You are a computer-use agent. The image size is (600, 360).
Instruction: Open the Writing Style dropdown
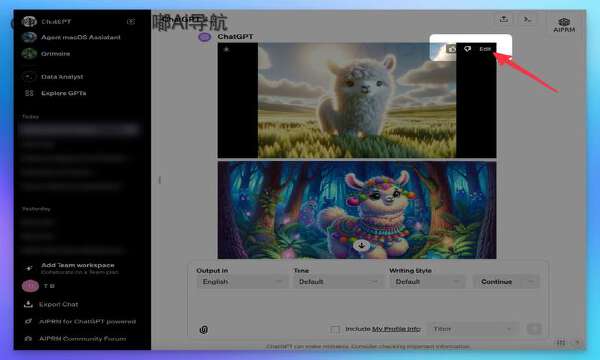click(428, 282)
